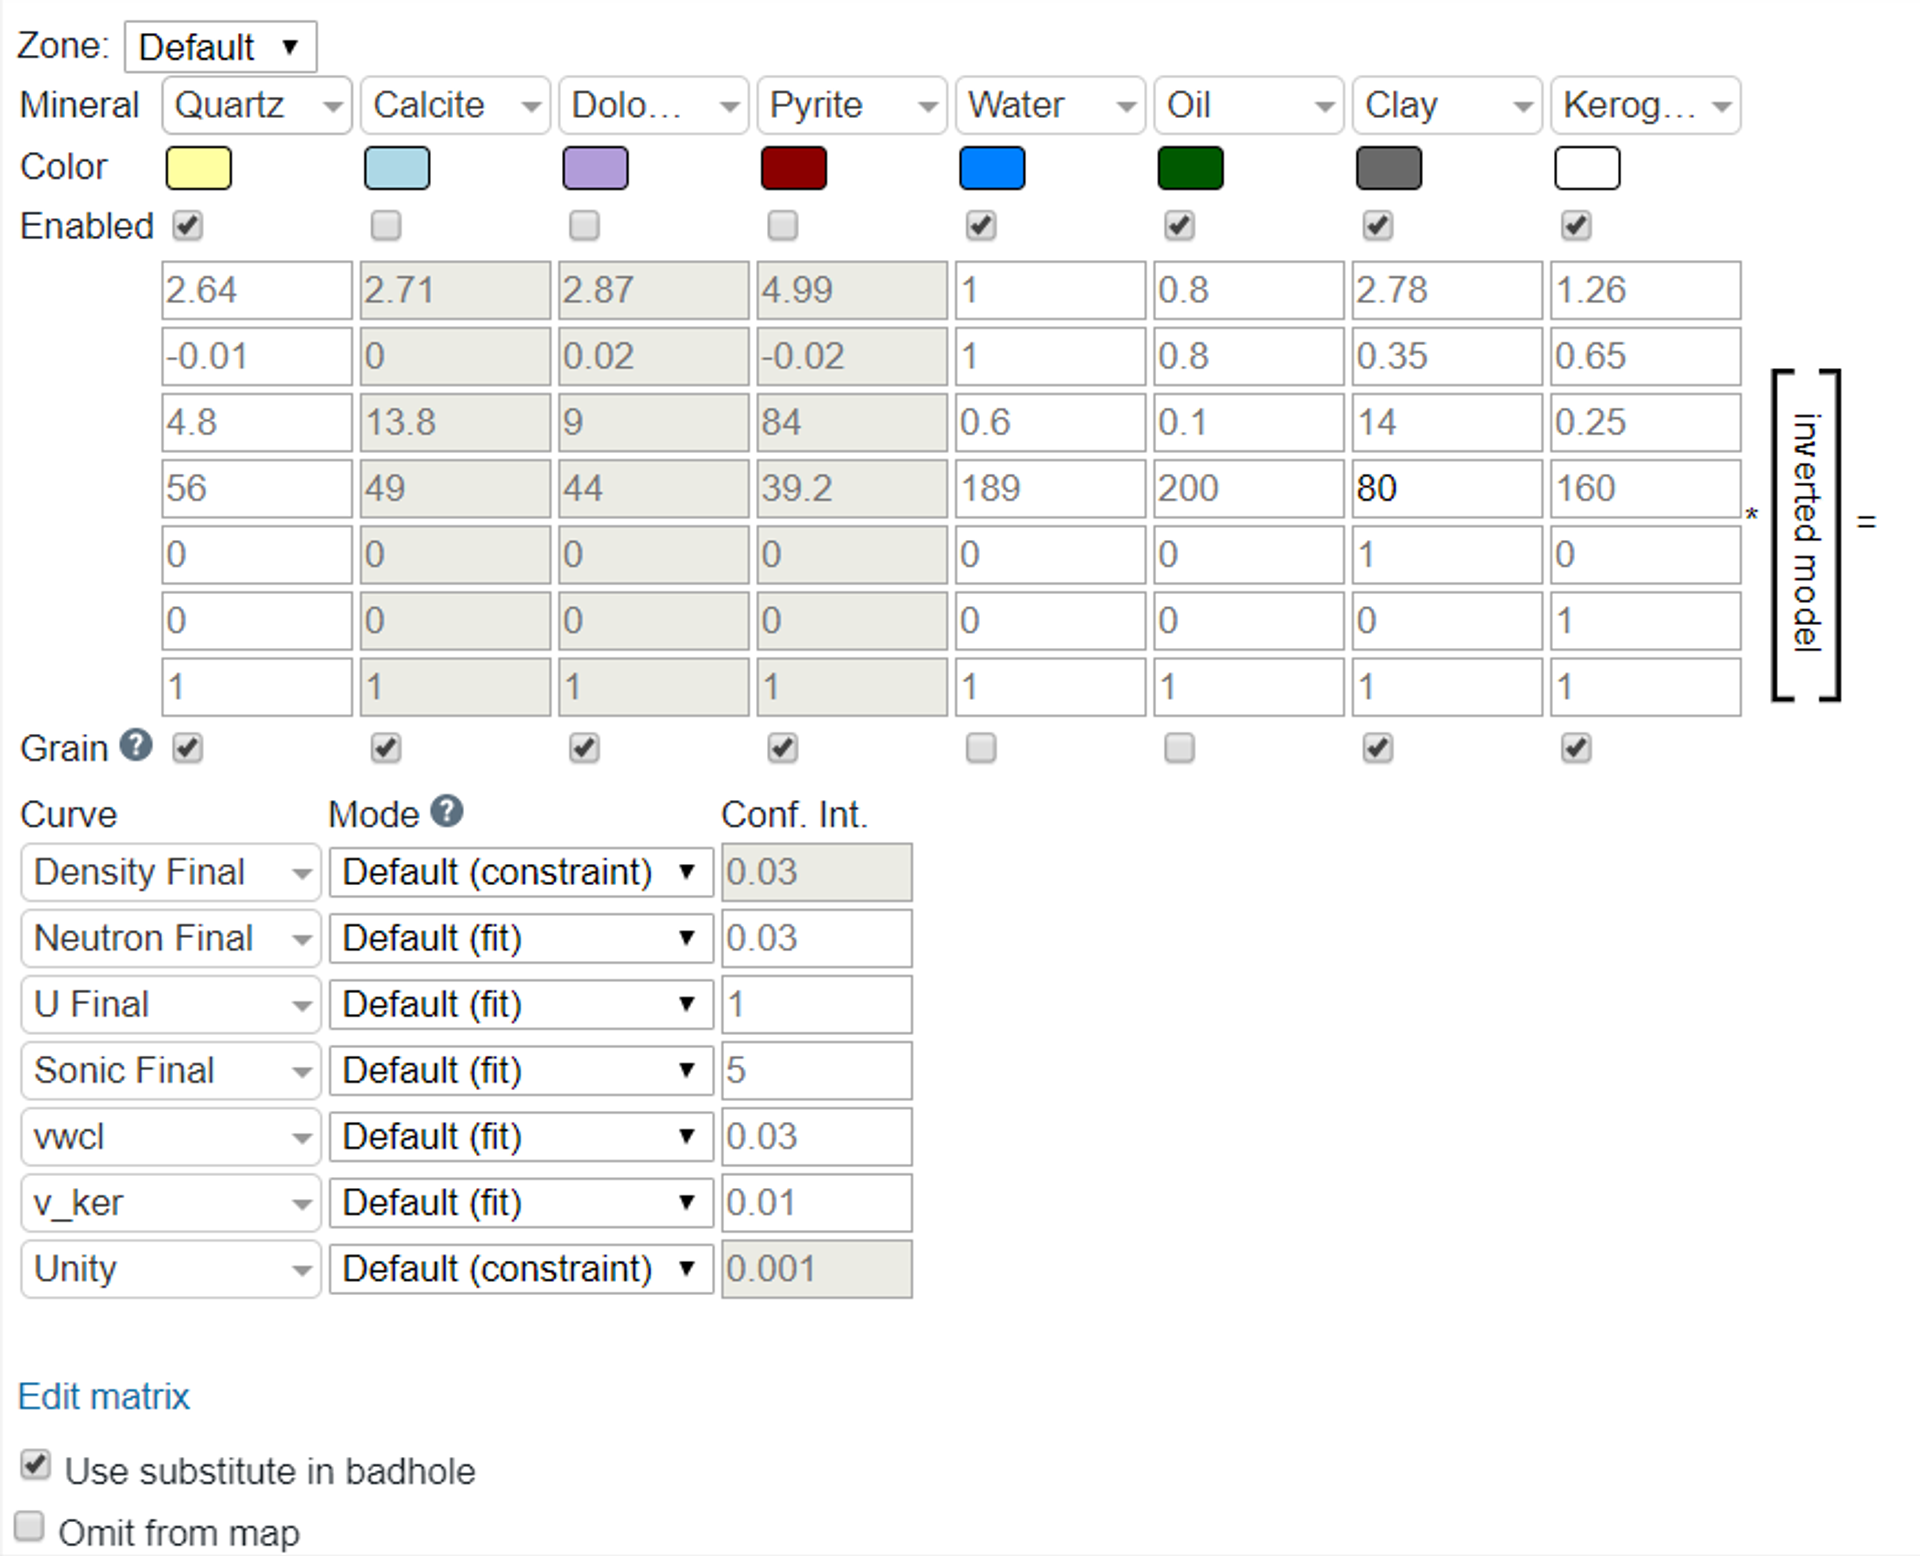Uncheck Use substitute in badhole
The width and height of the screenshot is (1920, 1556).
35,1466
